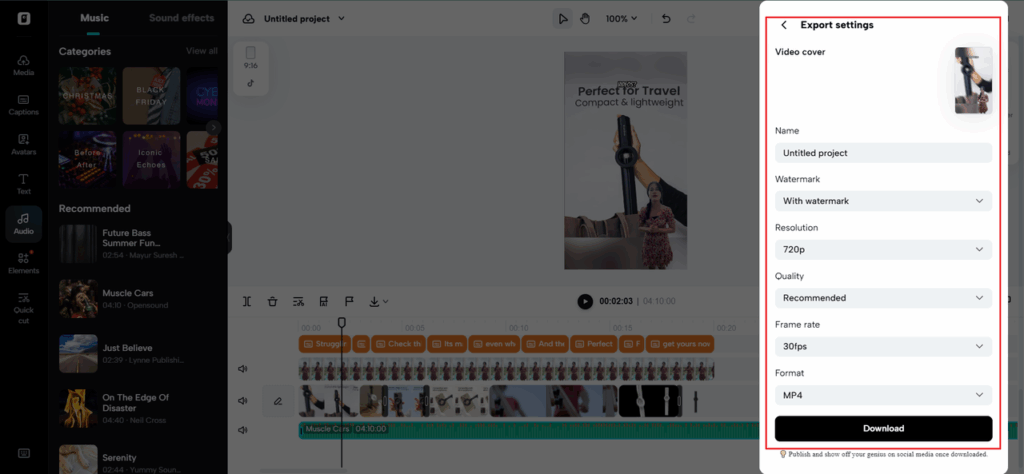Select the 'get yours now' caption clip
Image resolution: width=1024 pixels, height=474 pixels.
pos(679,343)
